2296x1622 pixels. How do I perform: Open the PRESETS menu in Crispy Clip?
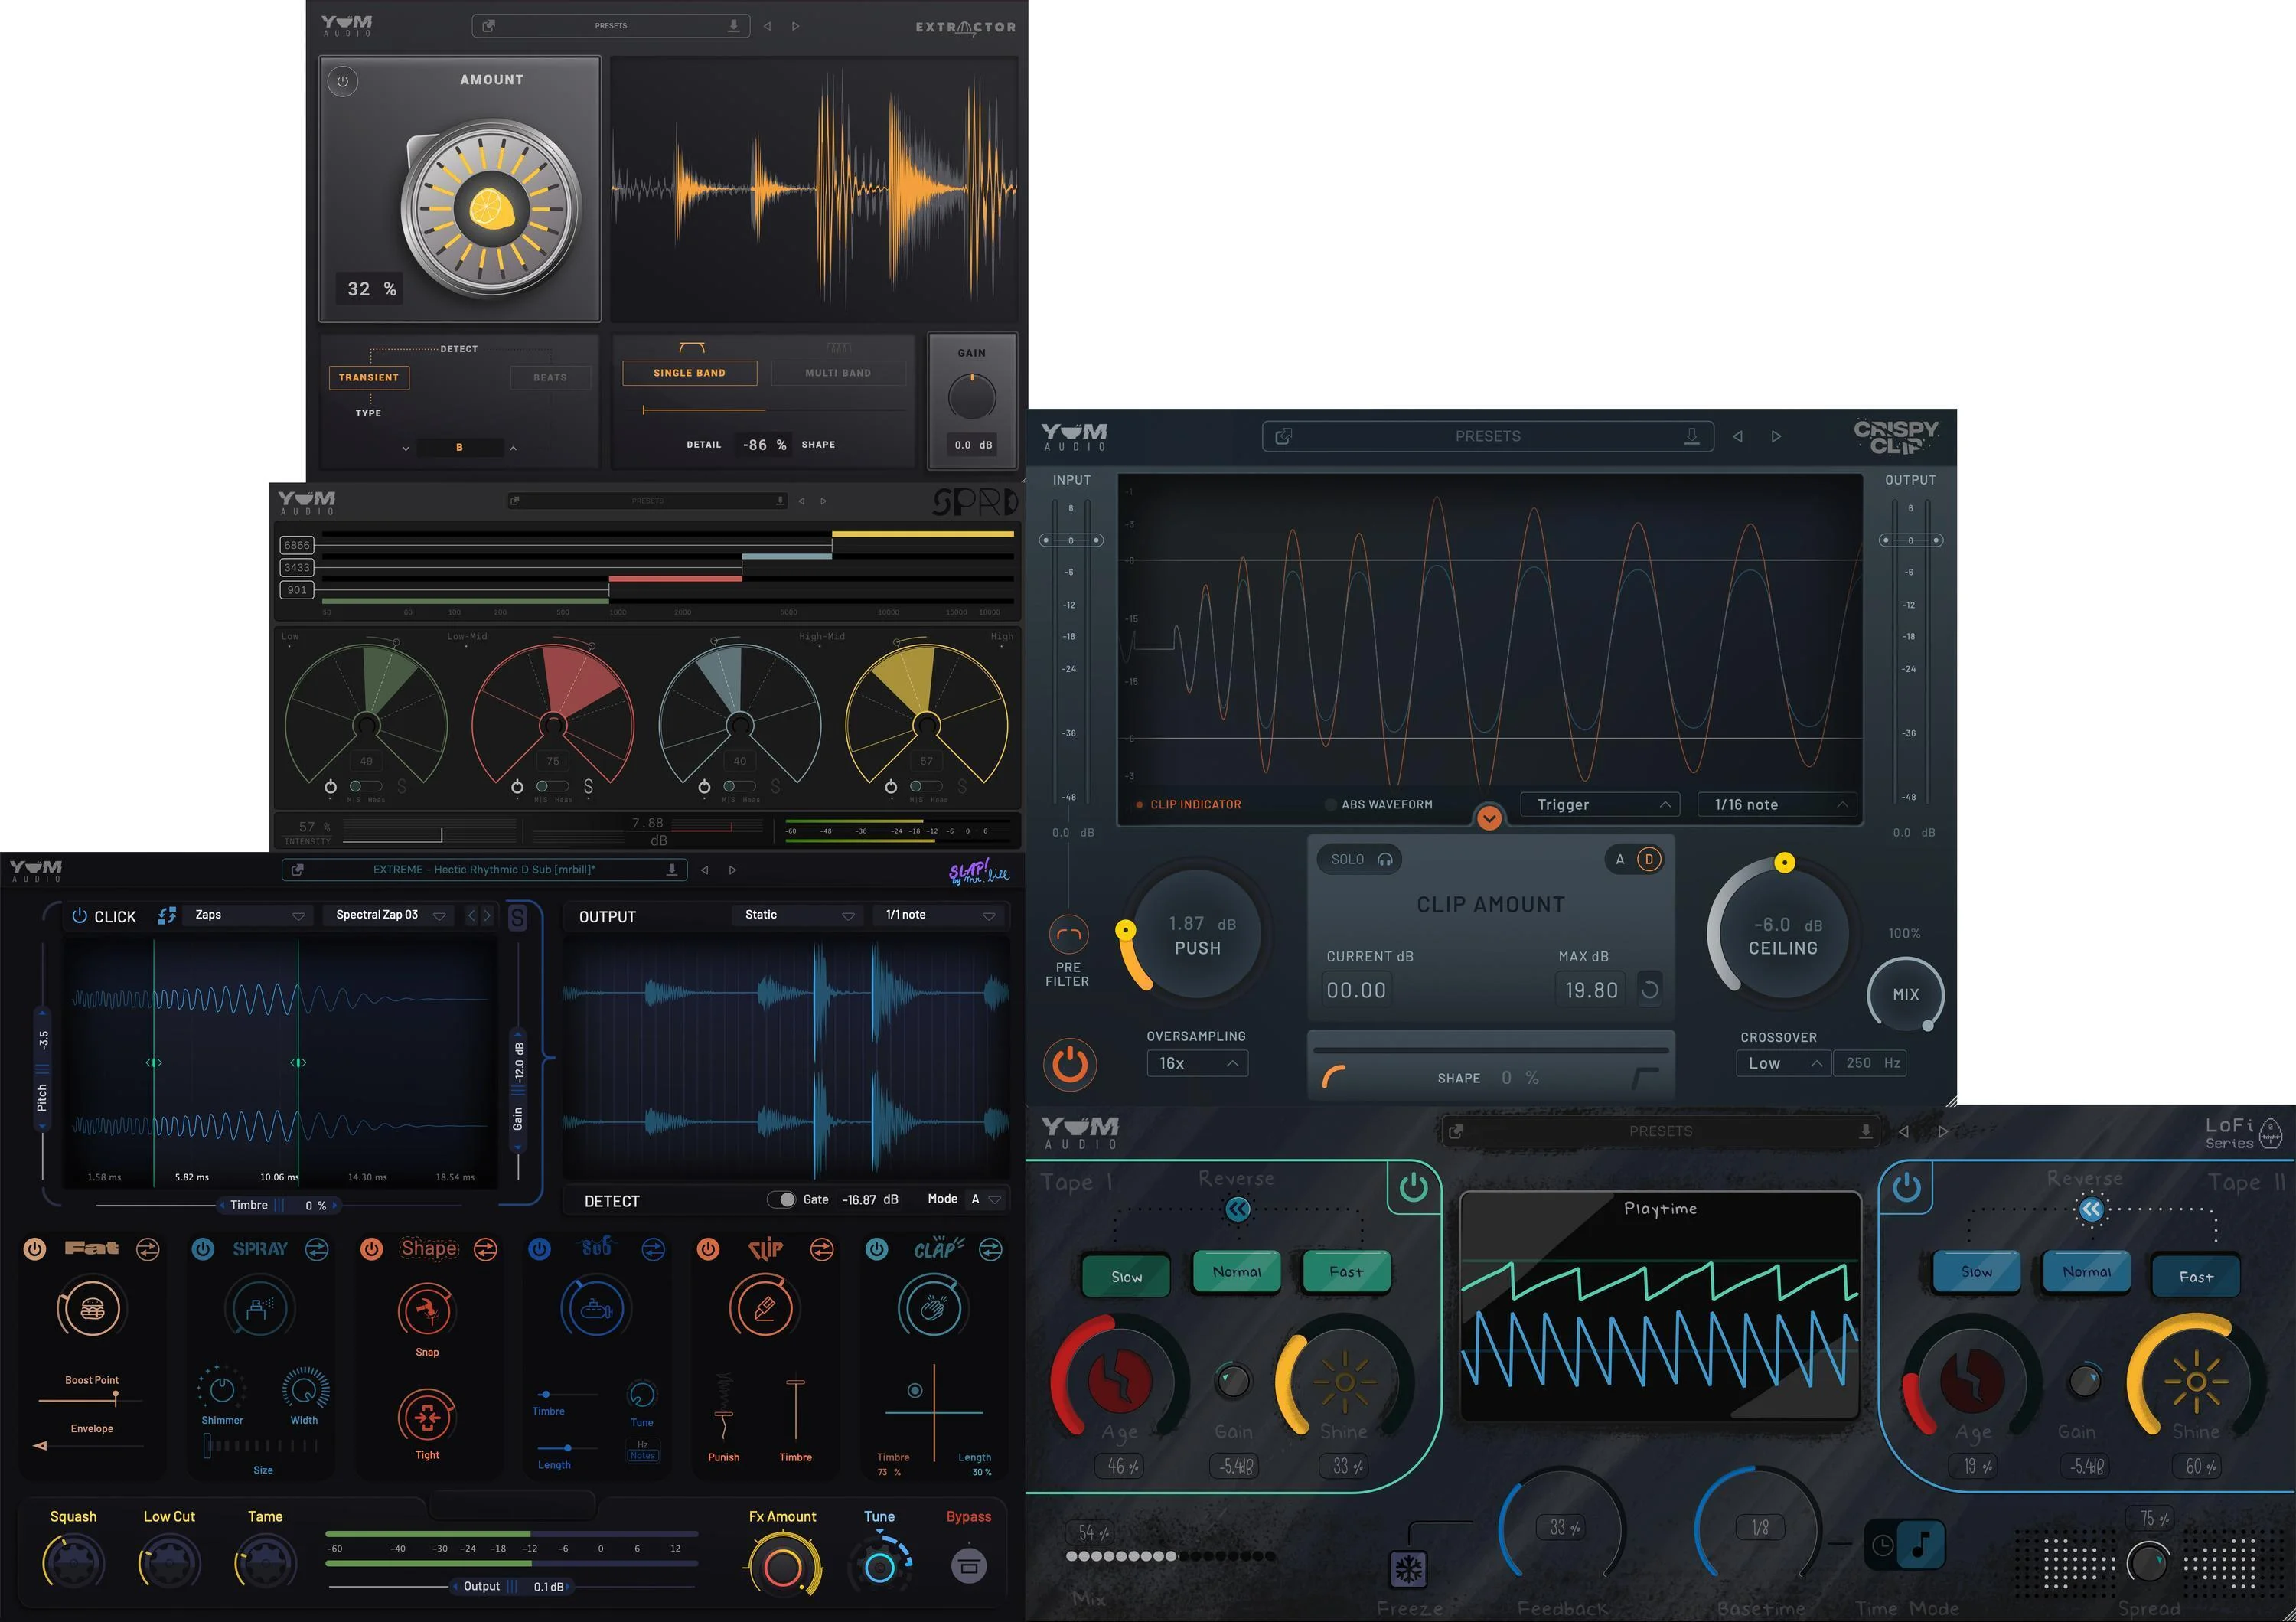pyautogui.click(x=1488, y=436)
